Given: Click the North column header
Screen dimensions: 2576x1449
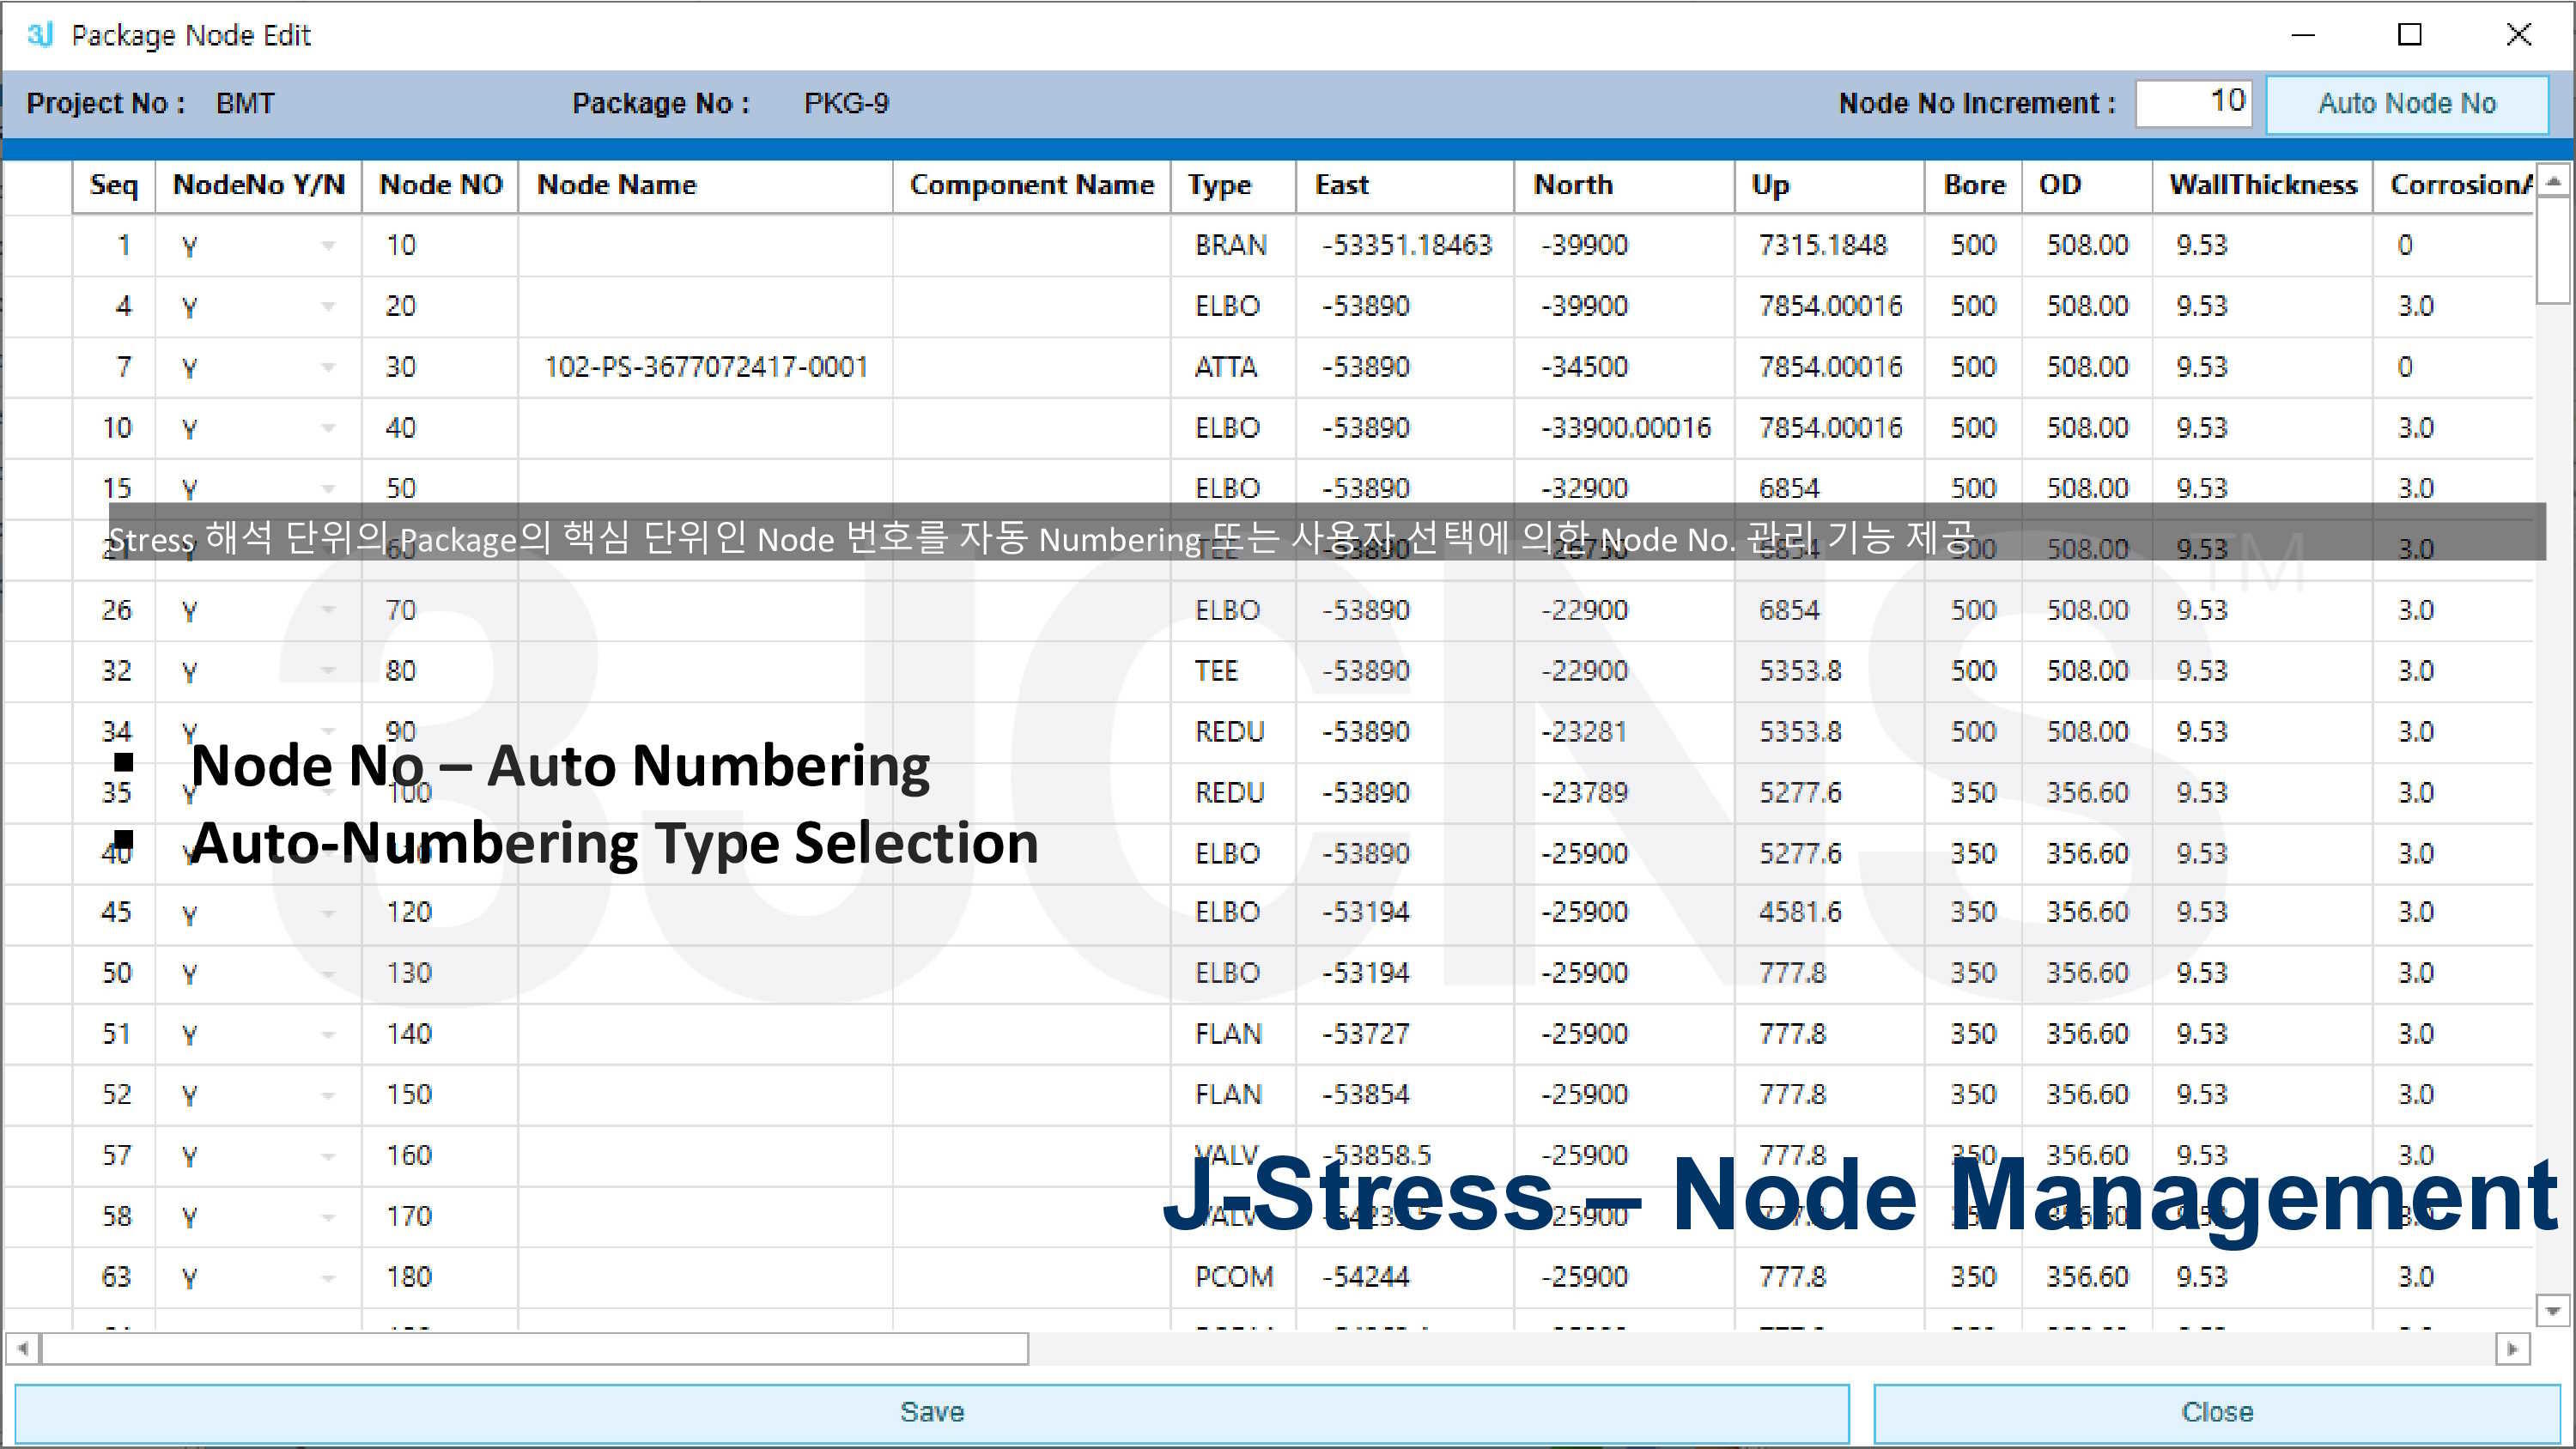Looking at the screenshot, I should [x=1624, y=186].
